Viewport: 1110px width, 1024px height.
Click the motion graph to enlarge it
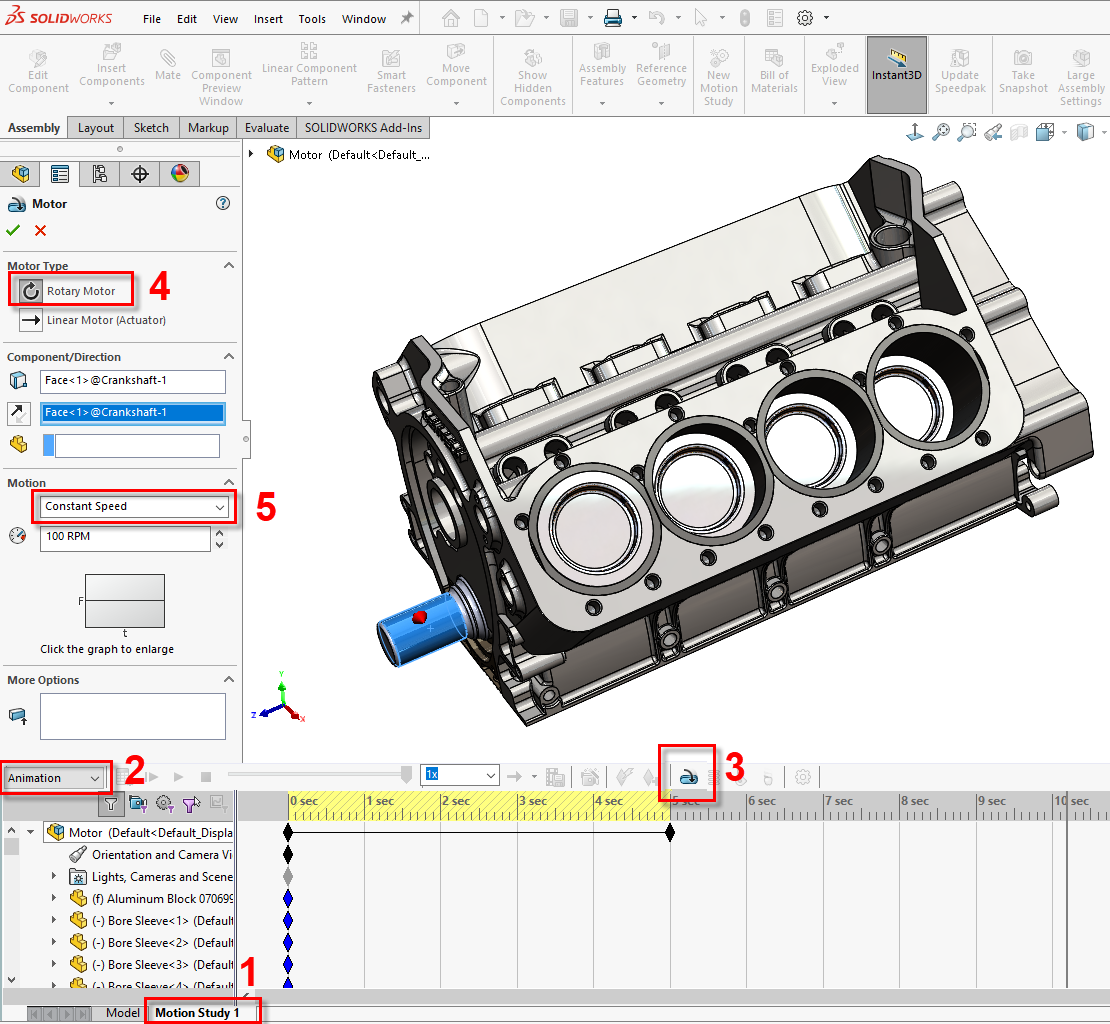tap(124, 600)
